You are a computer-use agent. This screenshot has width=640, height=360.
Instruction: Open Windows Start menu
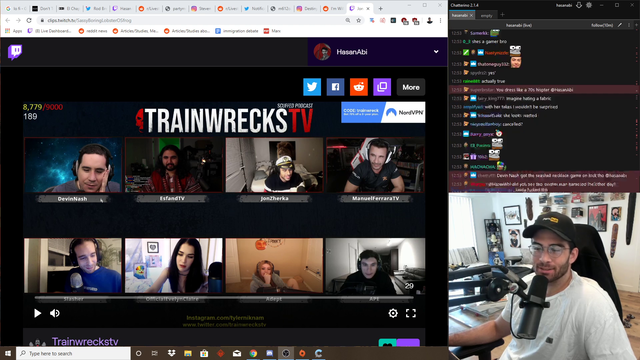(x=8, y=353)
